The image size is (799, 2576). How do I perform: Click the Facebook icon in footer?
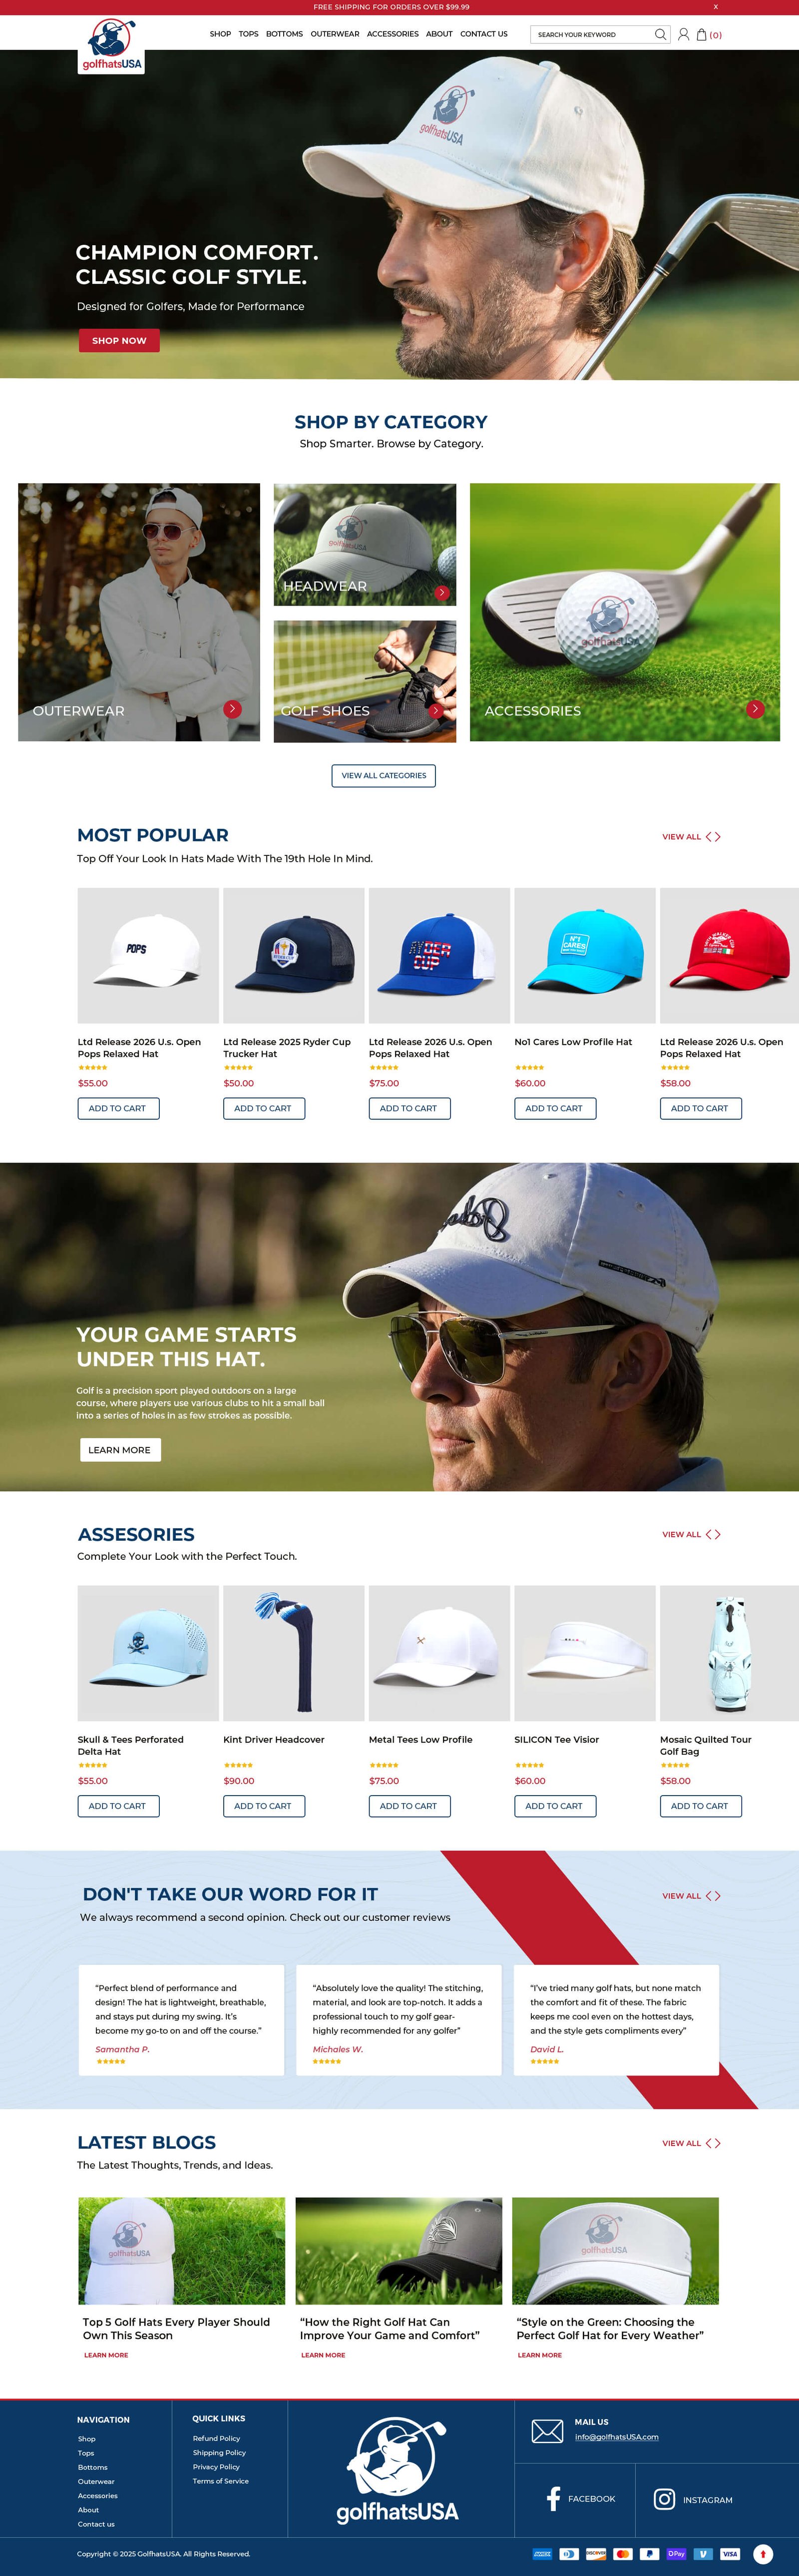tap(553, 2498)
